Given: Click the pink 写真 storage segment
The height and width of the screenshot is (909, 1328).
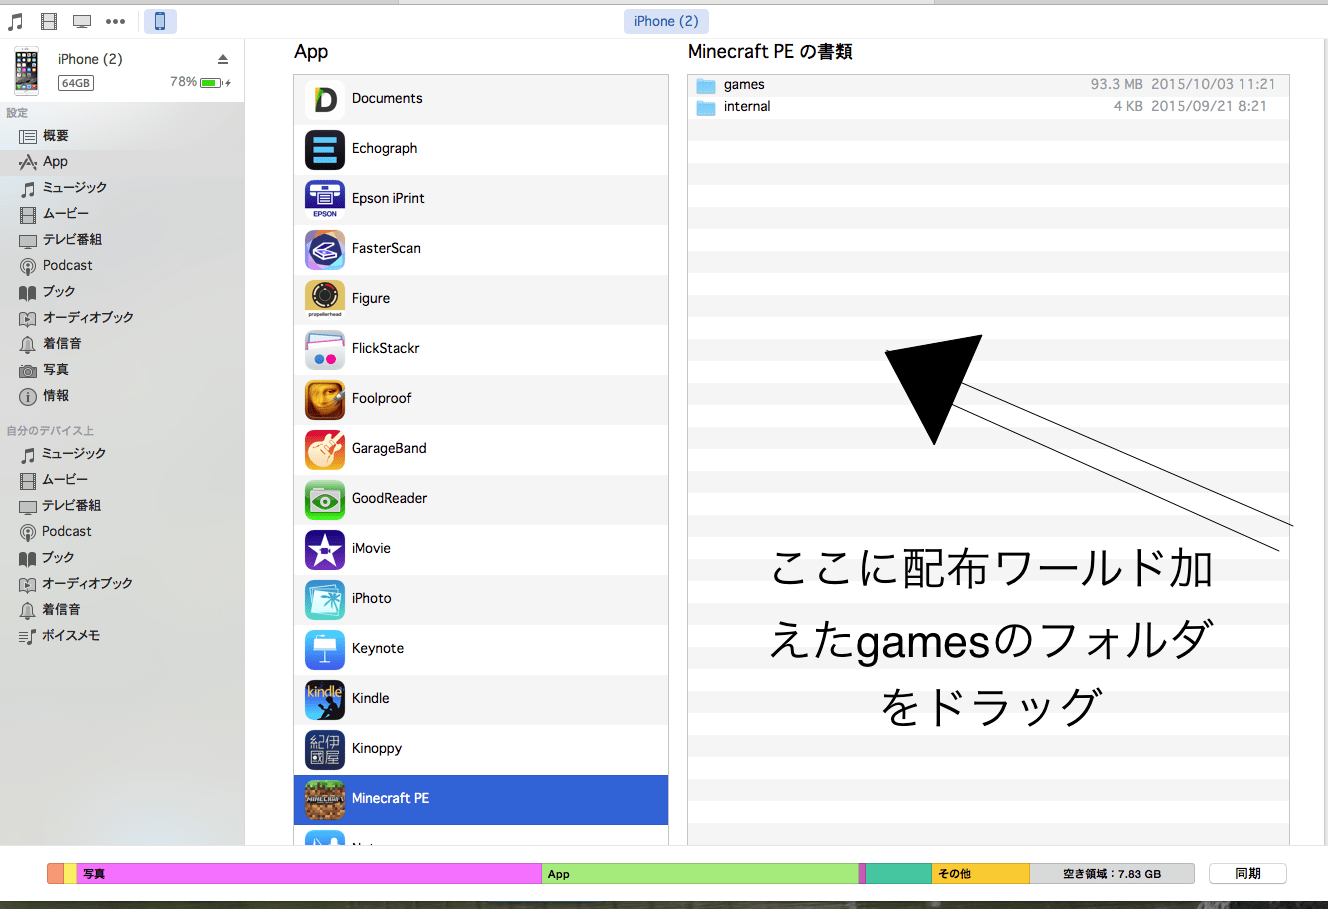Looking at the screenshot, I should [309, 873].
